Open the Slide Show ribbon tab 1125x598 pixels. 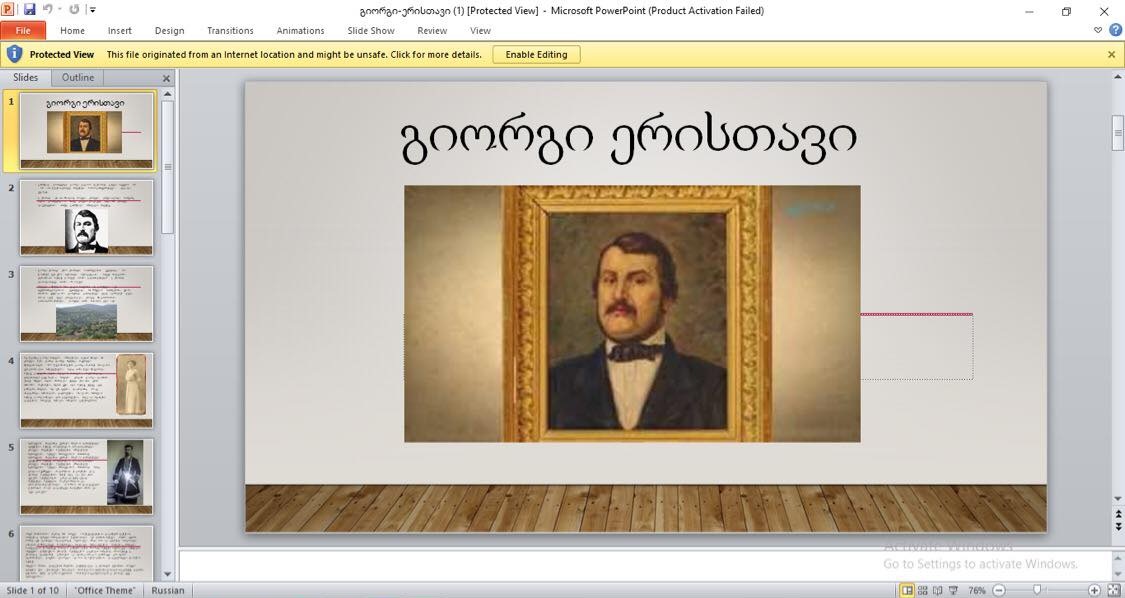[371, 31]
